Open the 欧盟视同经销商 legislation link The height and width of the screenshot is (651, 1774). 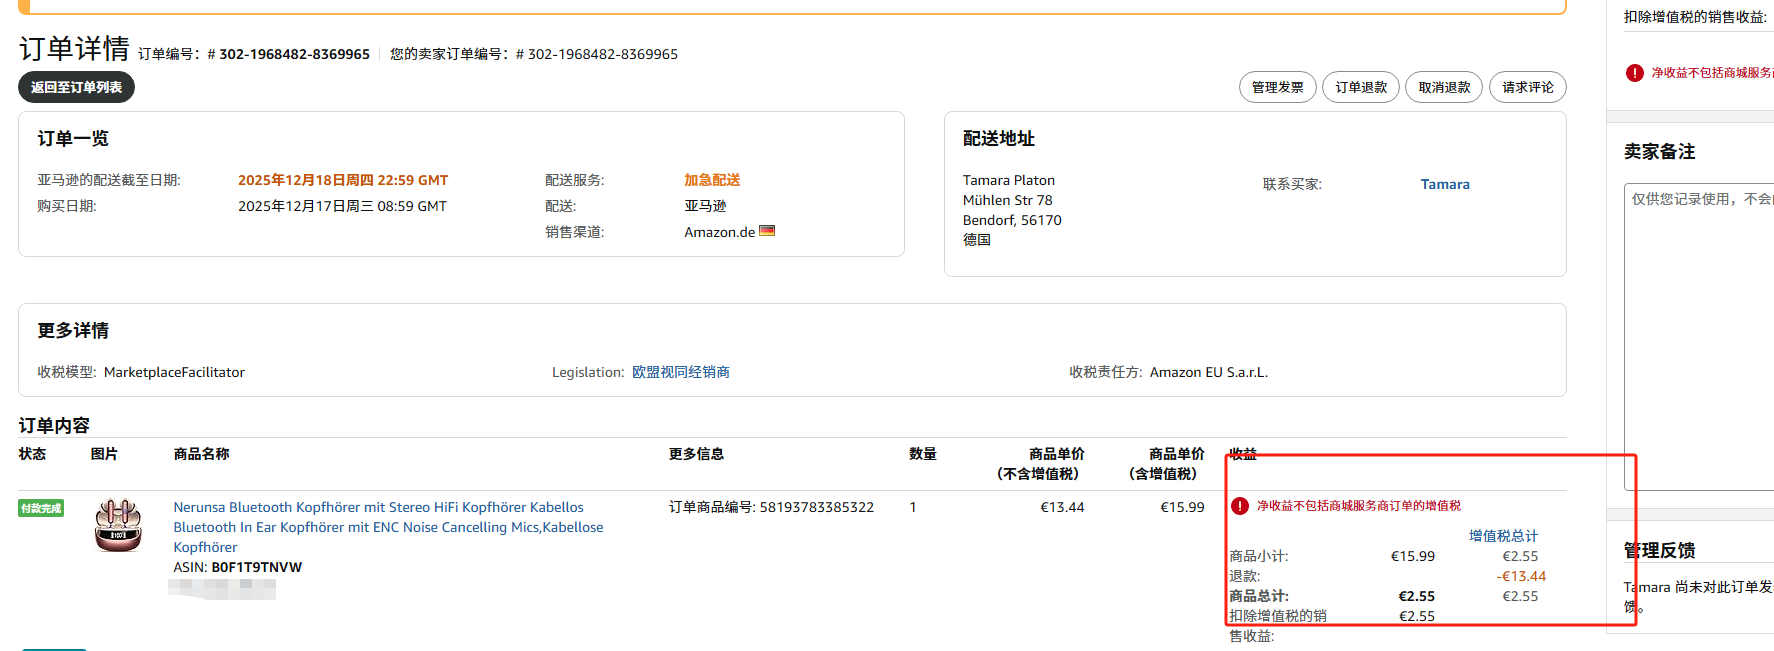point(680,372)
